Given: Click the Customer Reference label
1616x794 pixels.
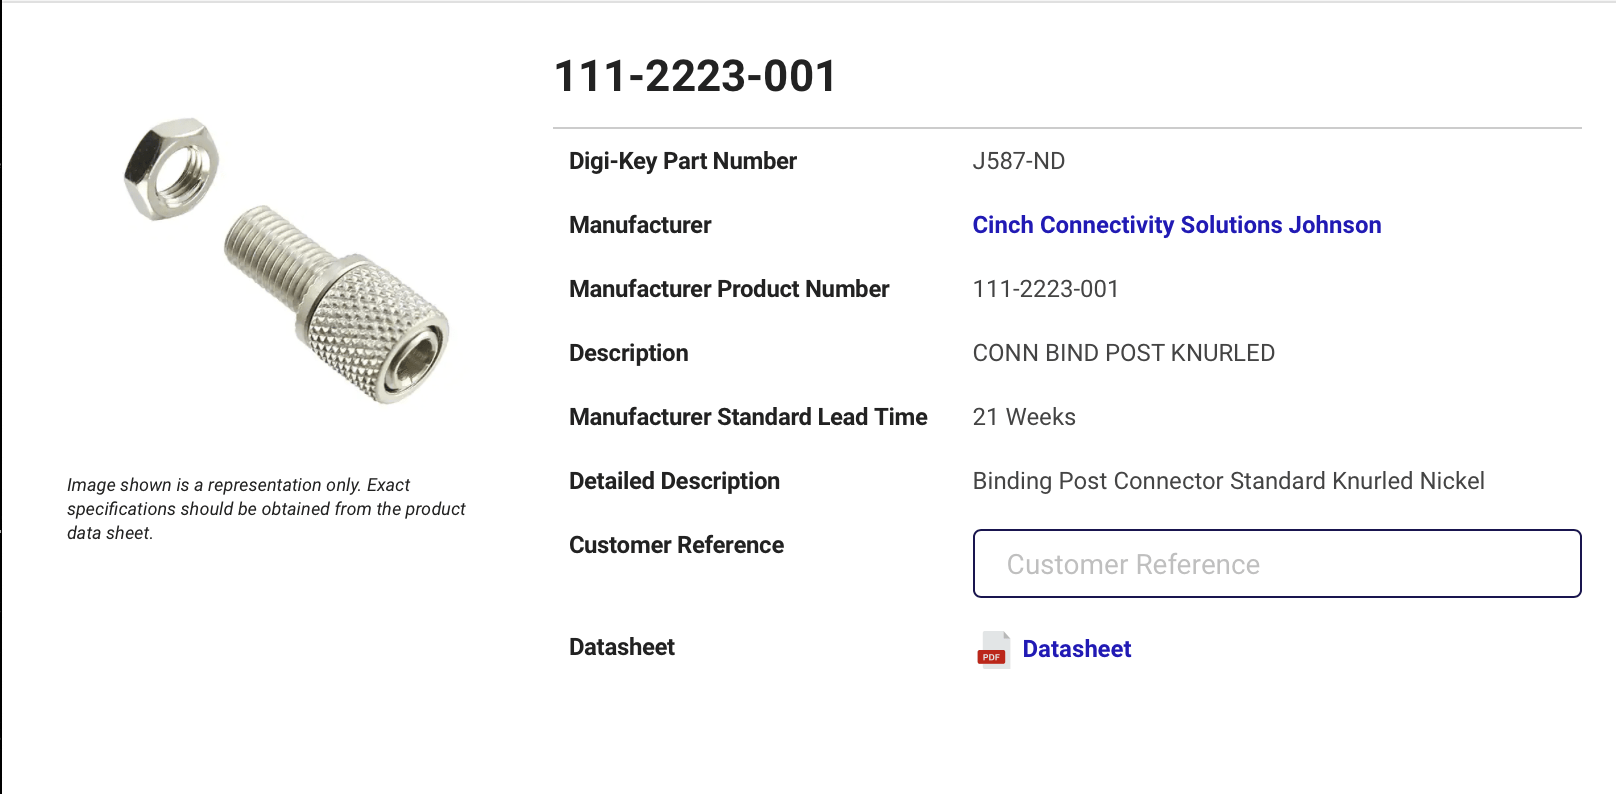Looking at the screenshot, I should click(676, 545).
